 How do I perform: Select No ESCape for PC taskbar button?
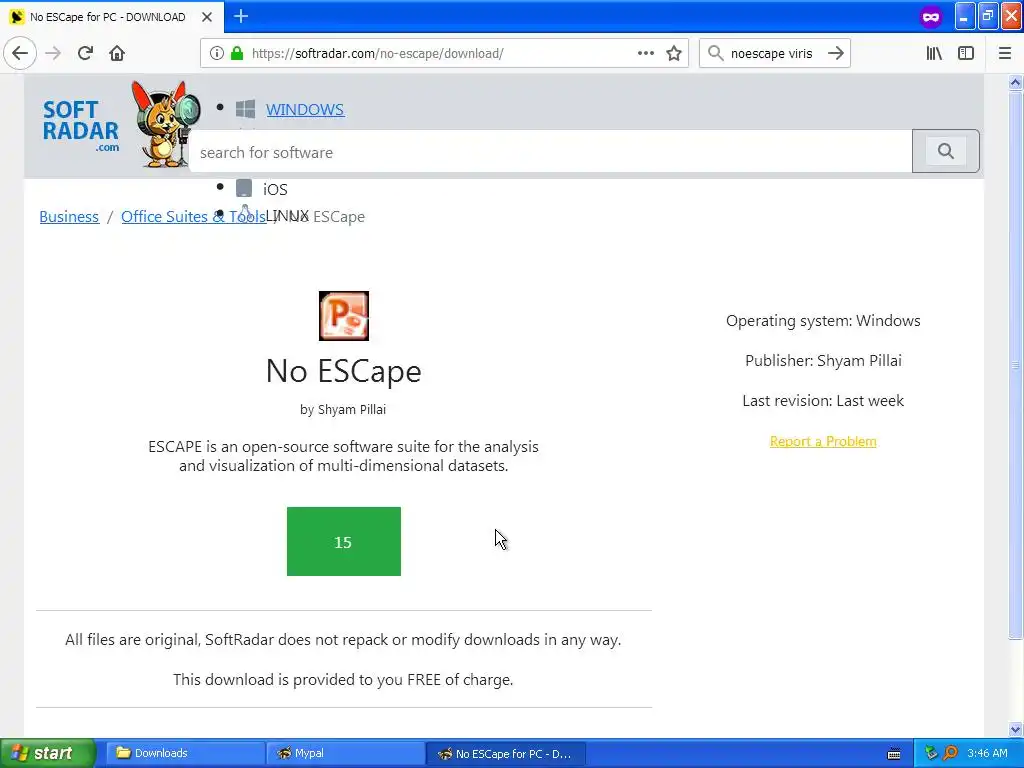coord(505,753)
